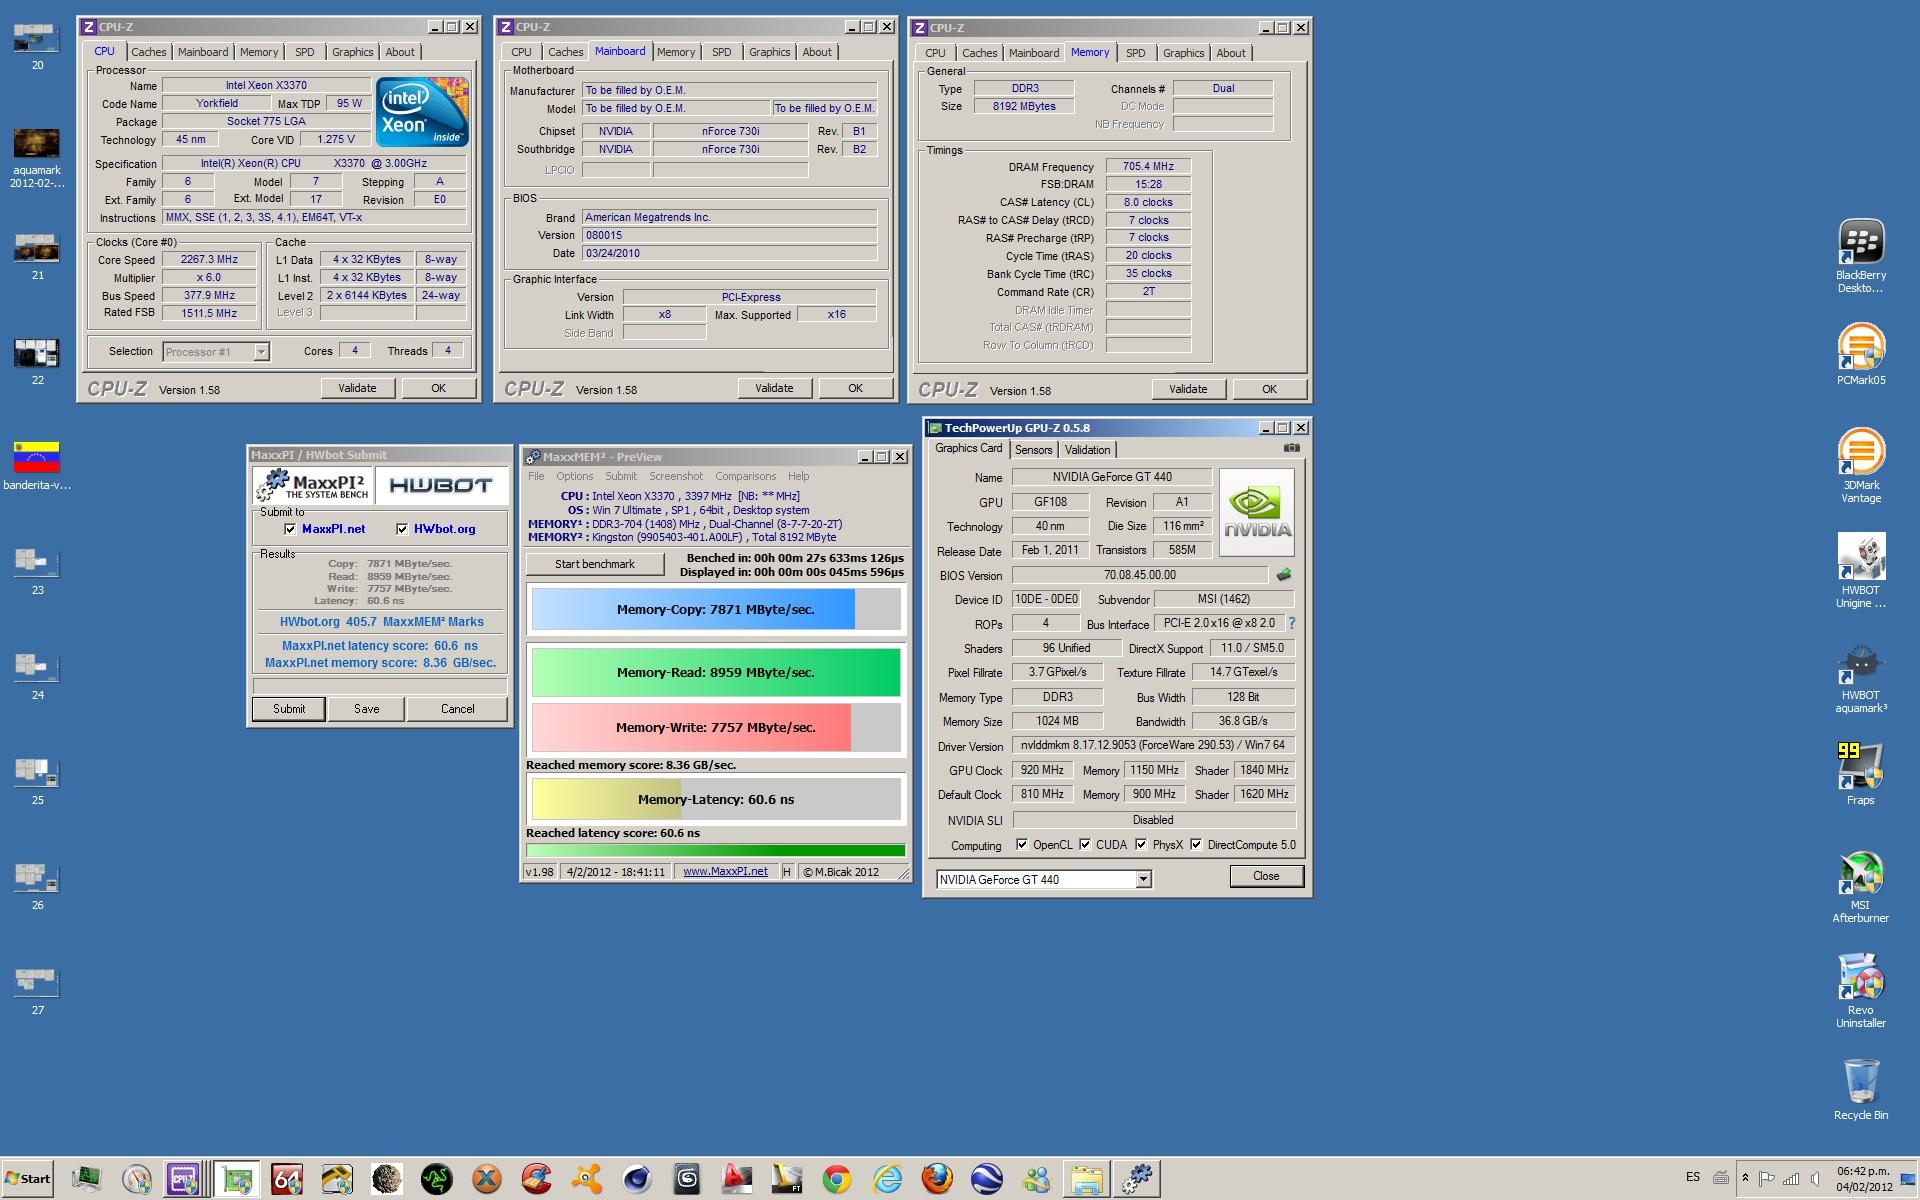Open the Recycle Bin

(x=1861, y=1089)
